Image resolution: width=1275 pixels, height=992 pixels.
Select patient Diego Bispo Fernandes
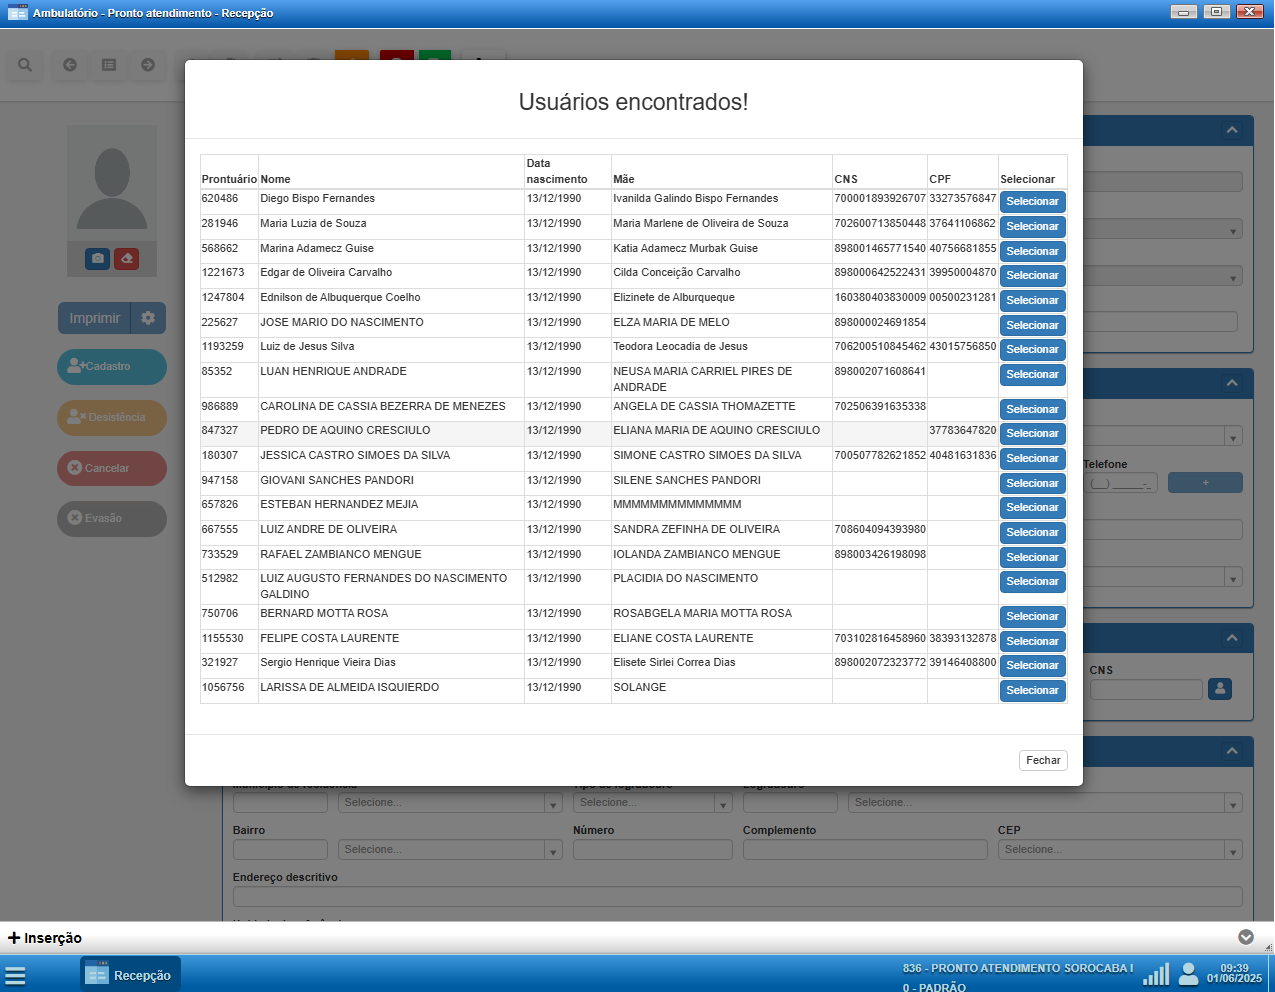point(1032,202)
